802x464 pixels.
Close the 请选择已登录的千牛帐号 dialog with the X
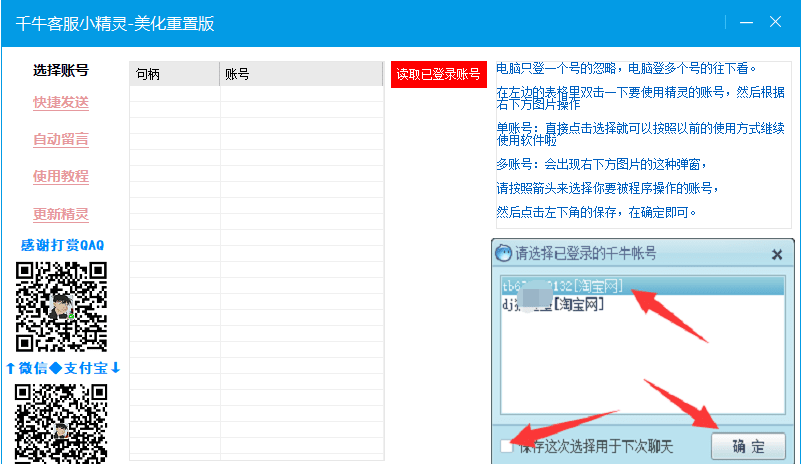776,255
